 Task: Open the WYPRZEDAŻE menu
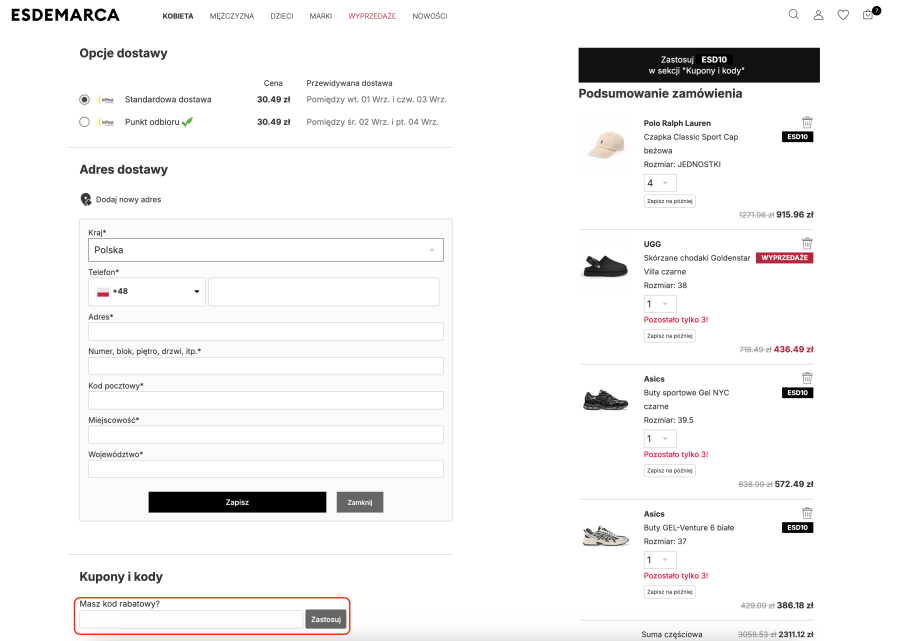(x=372, y=16)
